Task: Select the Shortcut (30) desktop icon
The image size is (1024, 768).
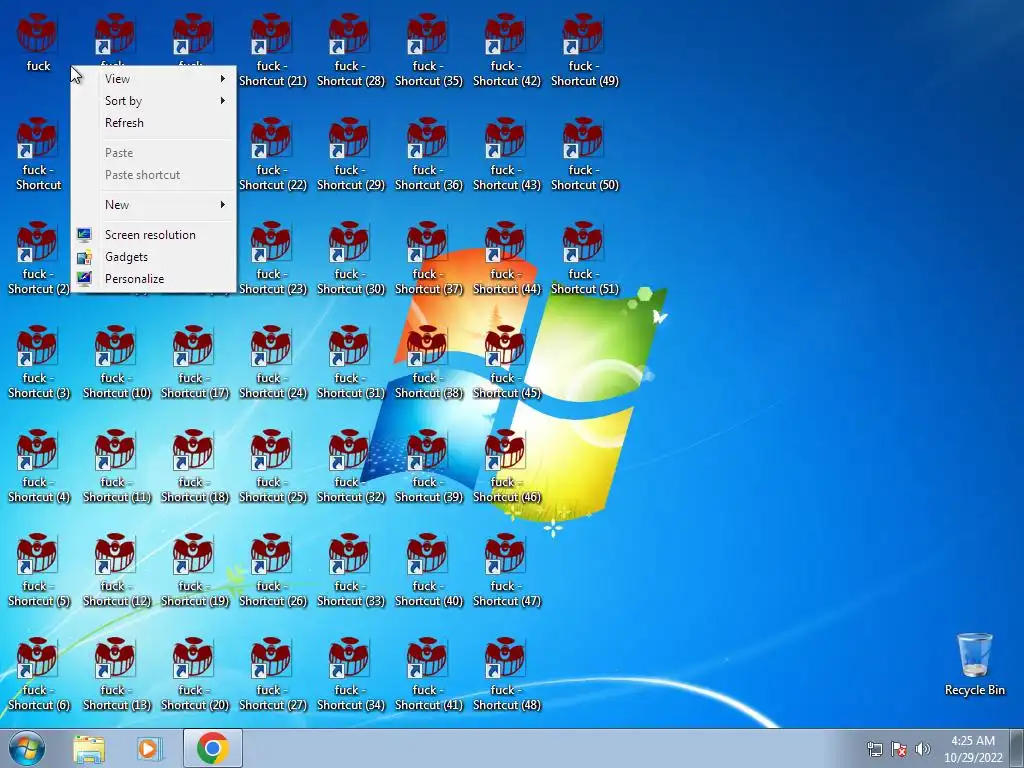Action: [x=351, y=259]
